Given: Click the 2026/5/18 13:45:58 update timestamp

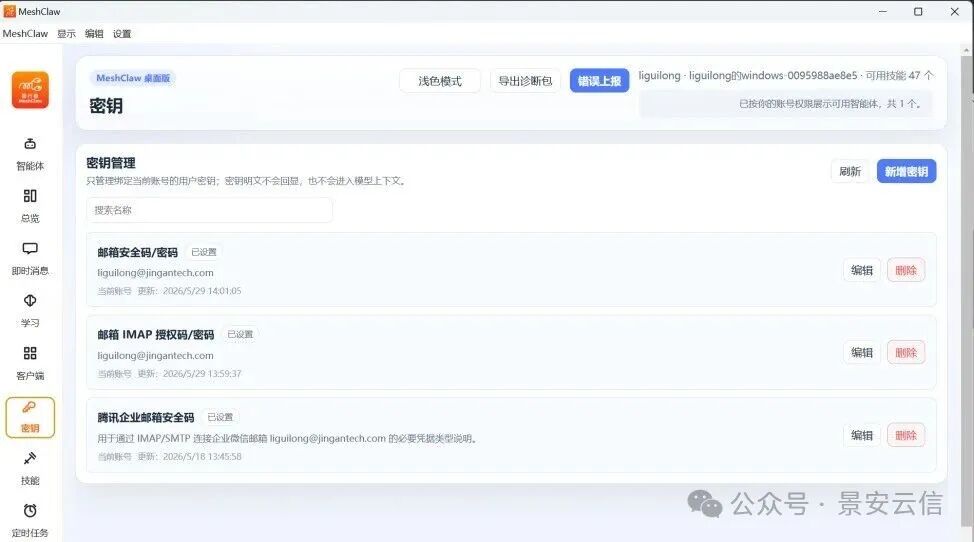Looking at the screenshot, I should [202, 456].
